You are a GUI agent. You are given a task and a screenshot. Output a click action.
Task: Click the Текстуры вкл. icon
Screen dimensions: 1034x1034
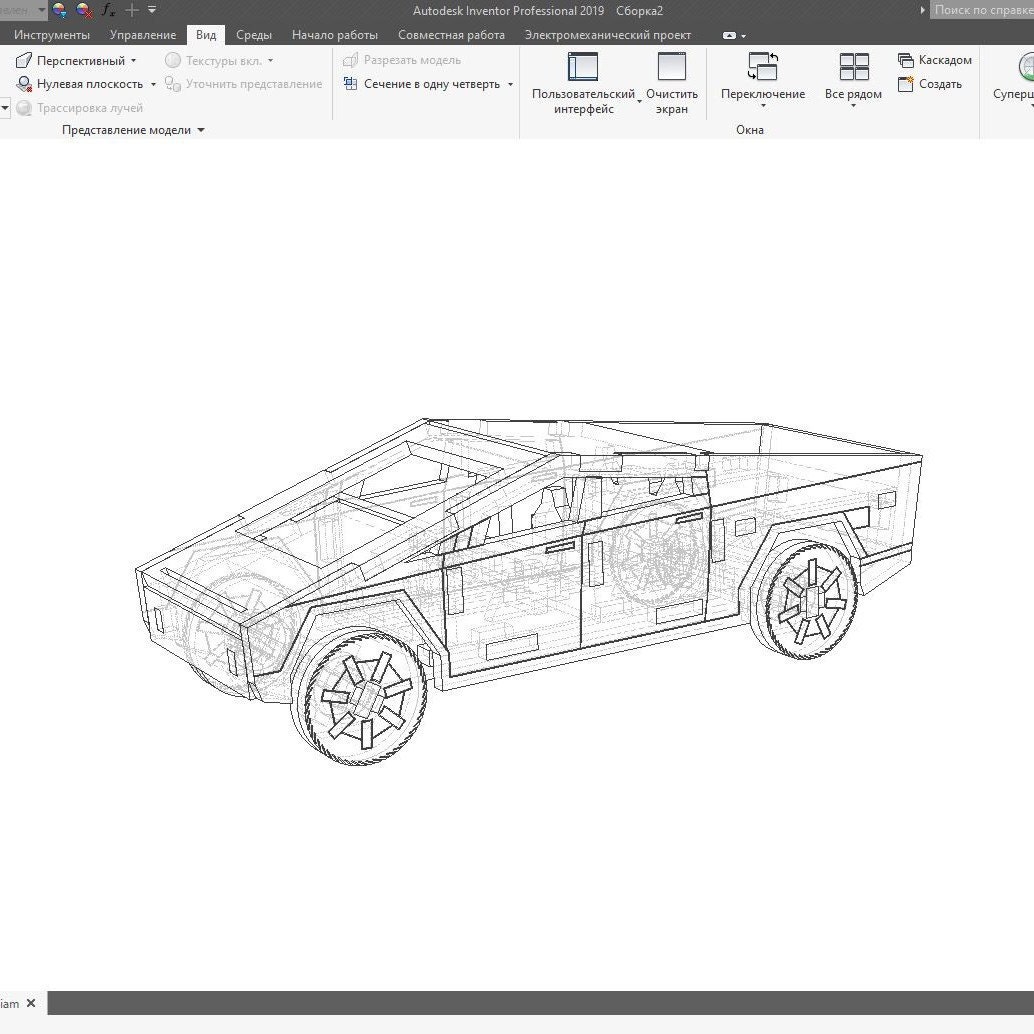173,61
